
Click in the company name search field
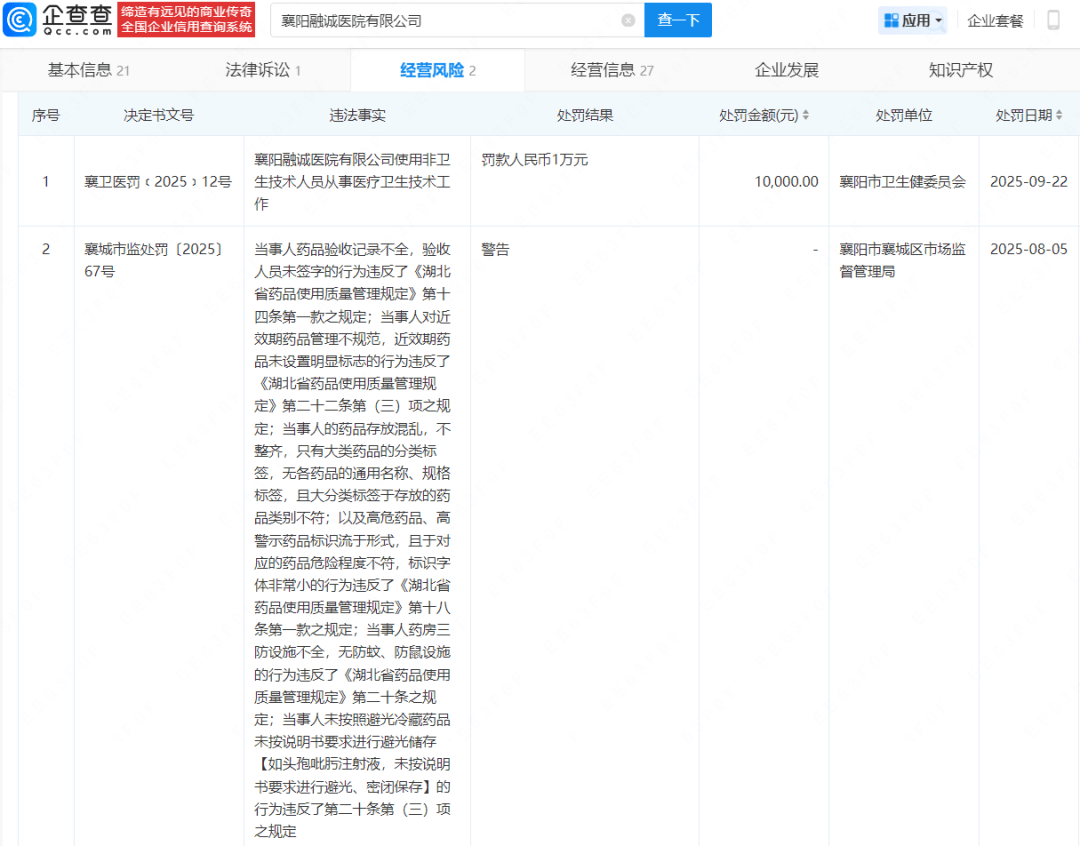[445, 20]
